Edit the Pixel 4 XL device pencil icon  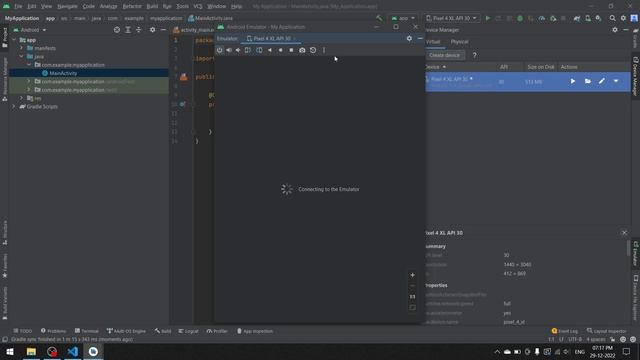[602, 81]
